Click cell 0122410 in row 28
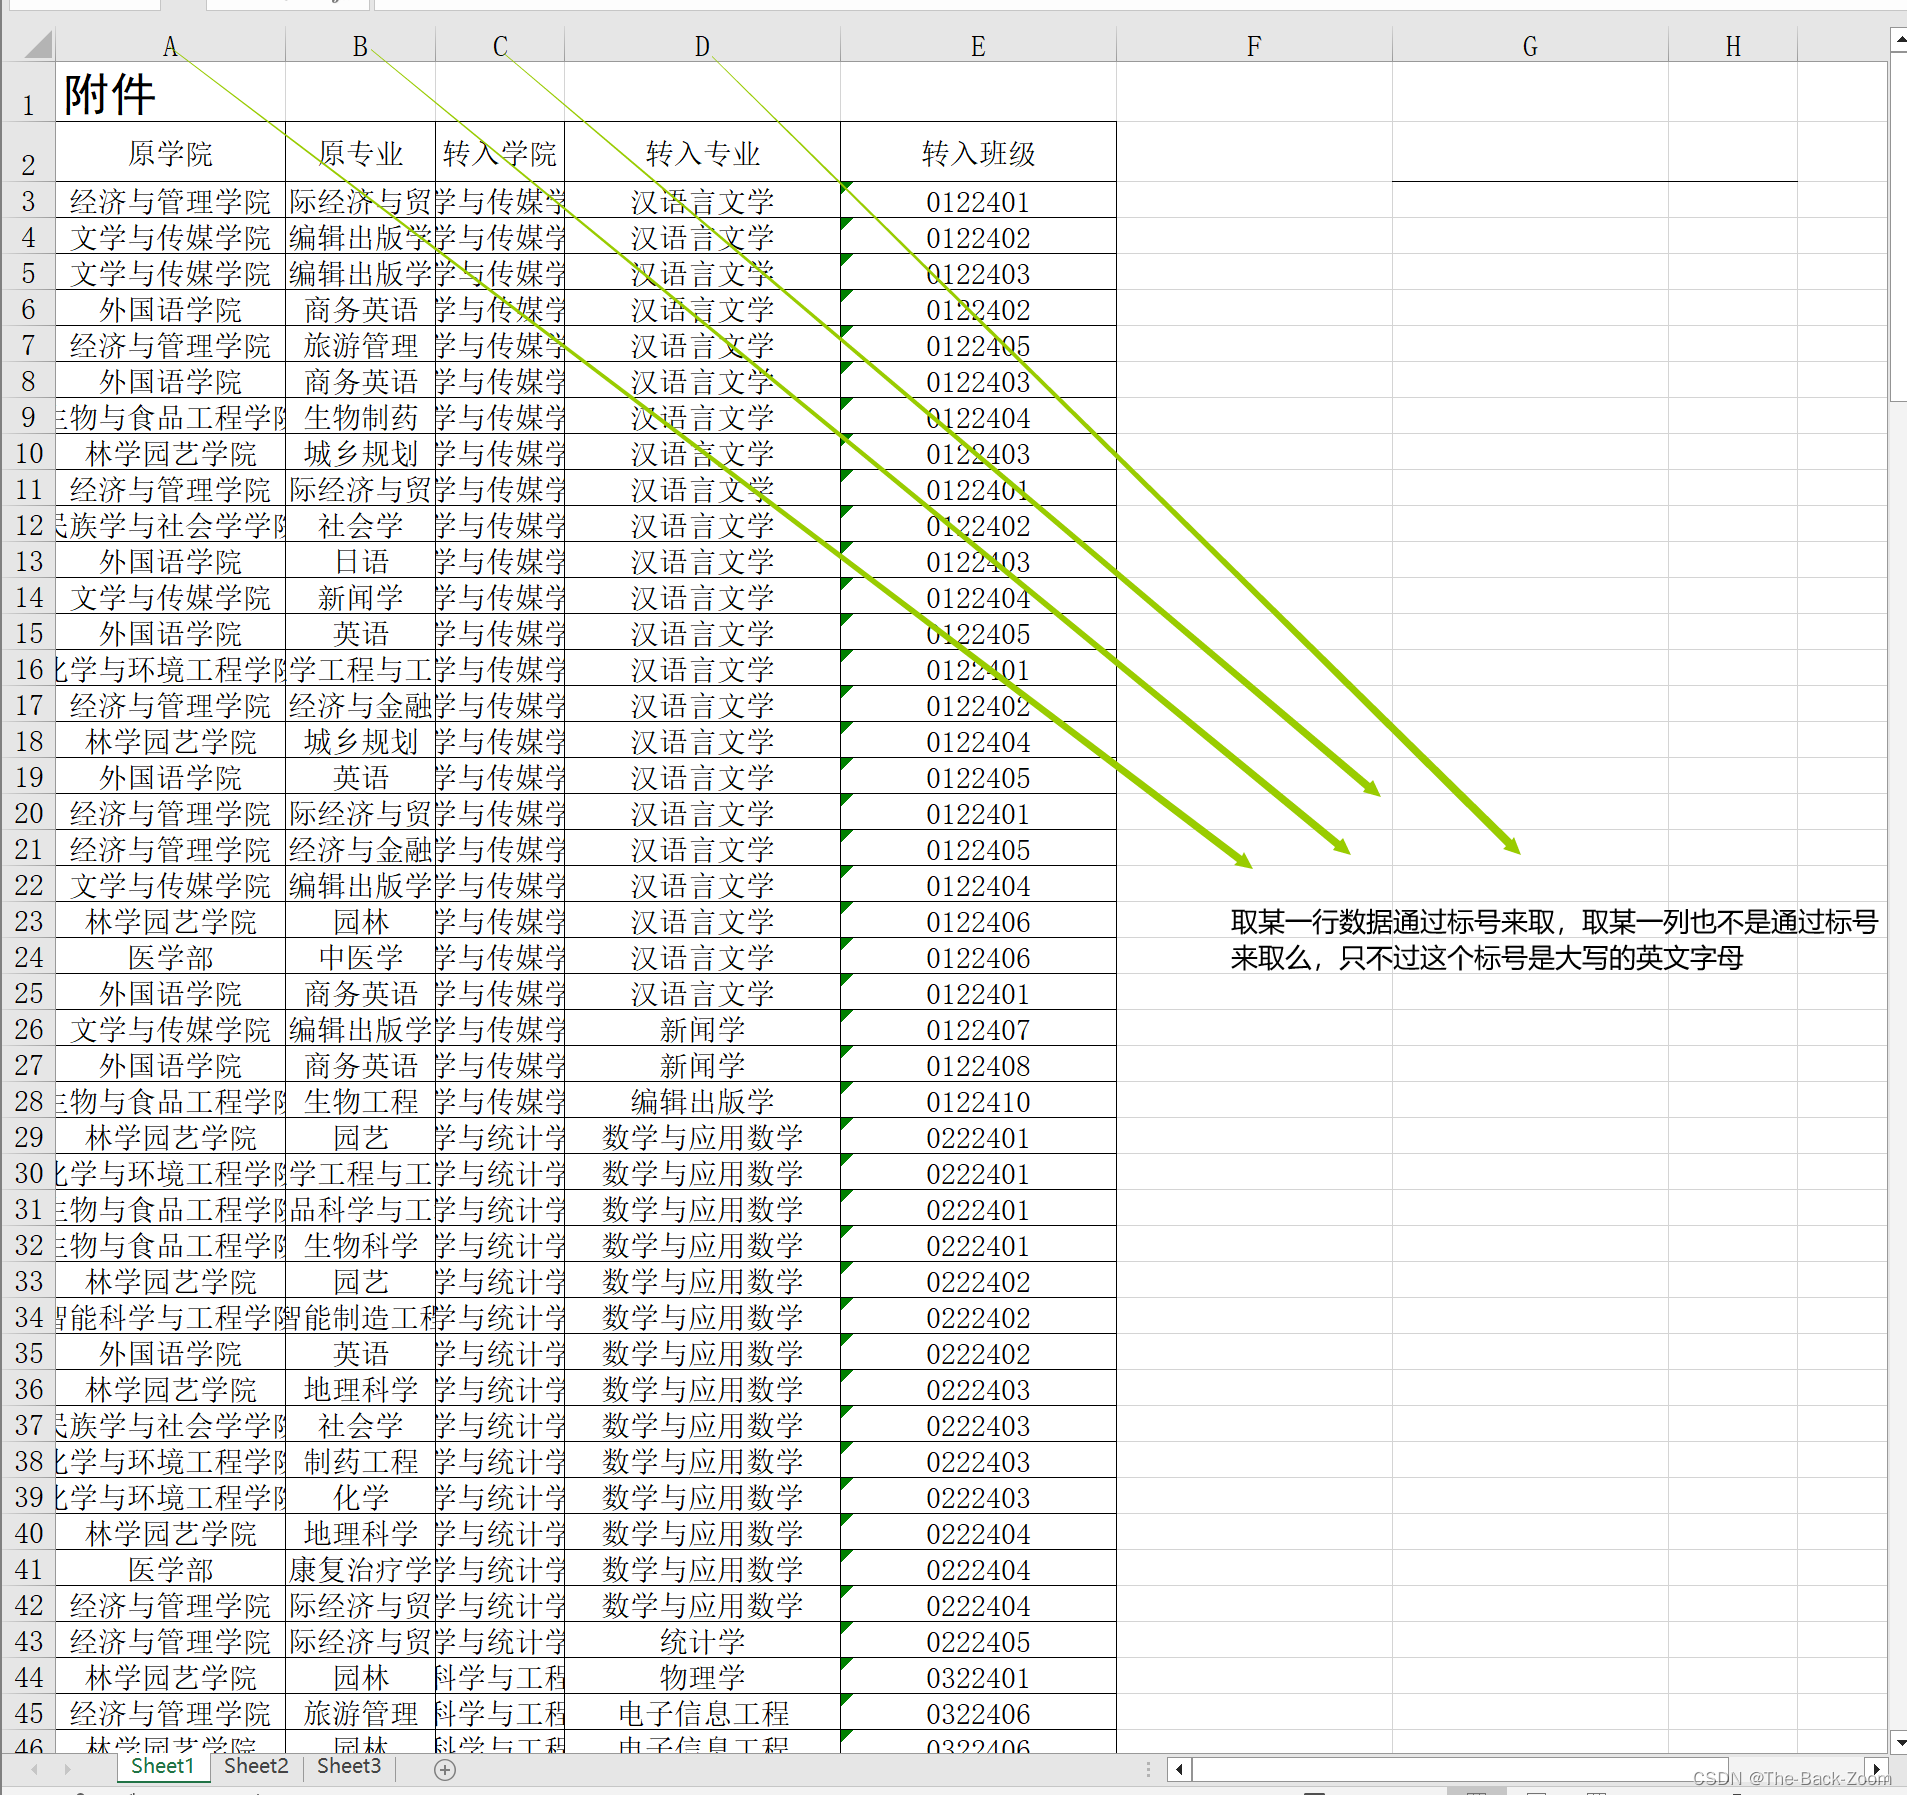Viewport: 1907px width, 1795px height. click(978, 1101)
